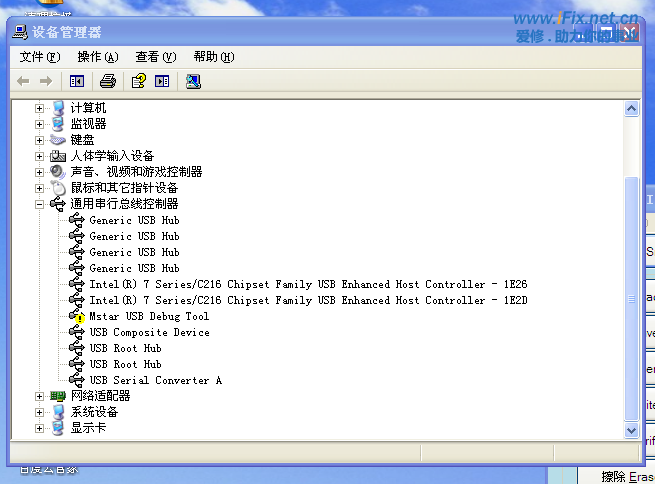Image resolution: width=655 pixels, height=484 pixels.
Task: Click the 计算机 category icon
Action: 58,108
